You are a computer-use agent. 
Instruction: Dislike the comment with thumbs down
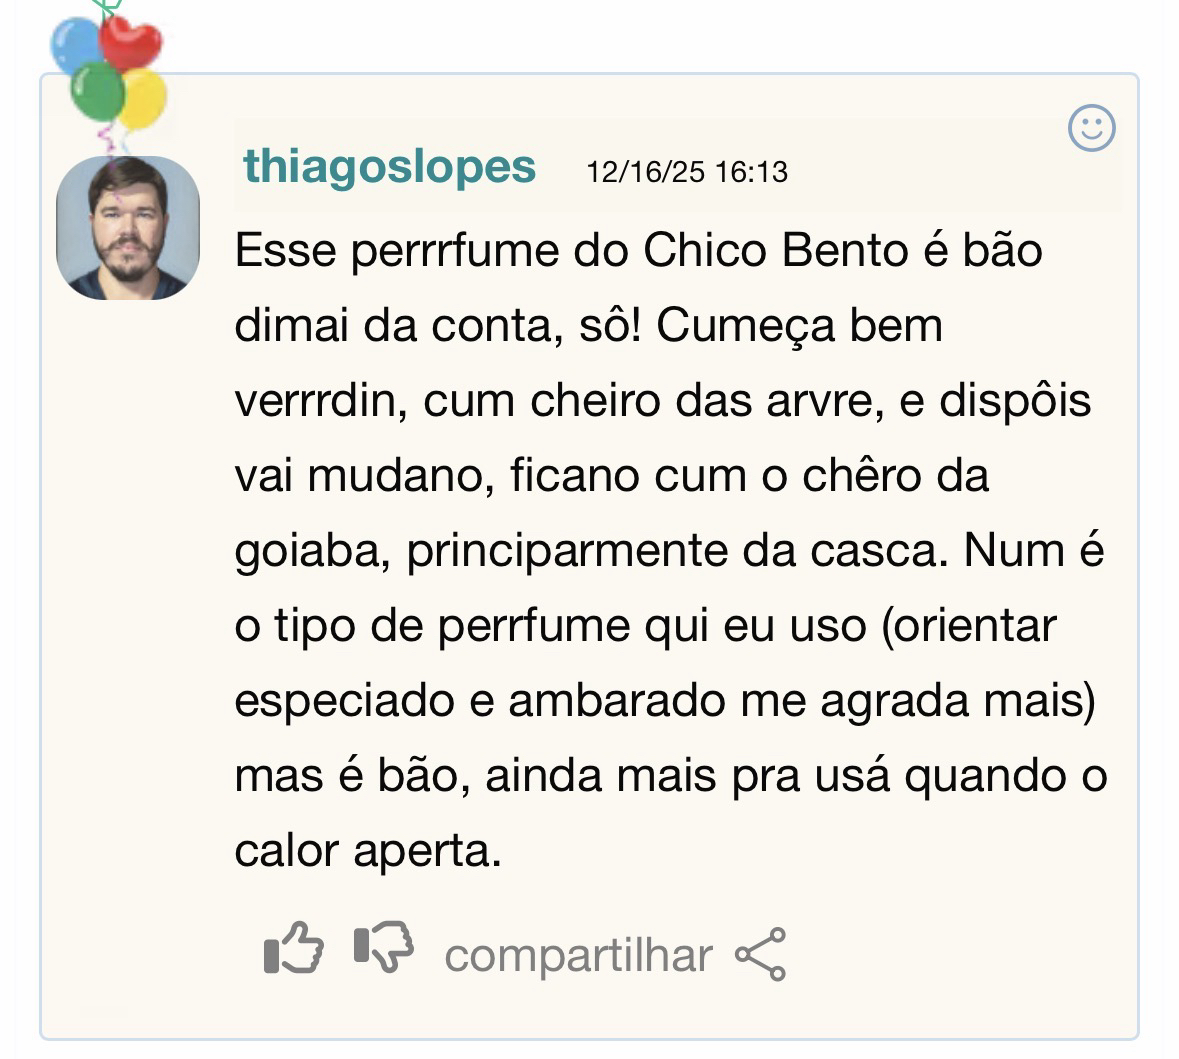coord(384,947)
